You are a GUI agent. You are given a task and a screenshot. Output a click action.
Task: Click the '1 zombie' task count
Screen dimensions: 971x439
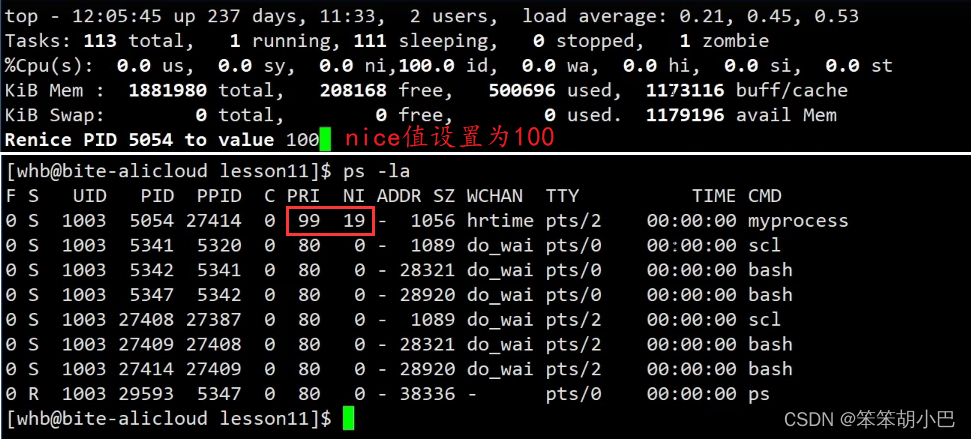click(x=724, y=41)
